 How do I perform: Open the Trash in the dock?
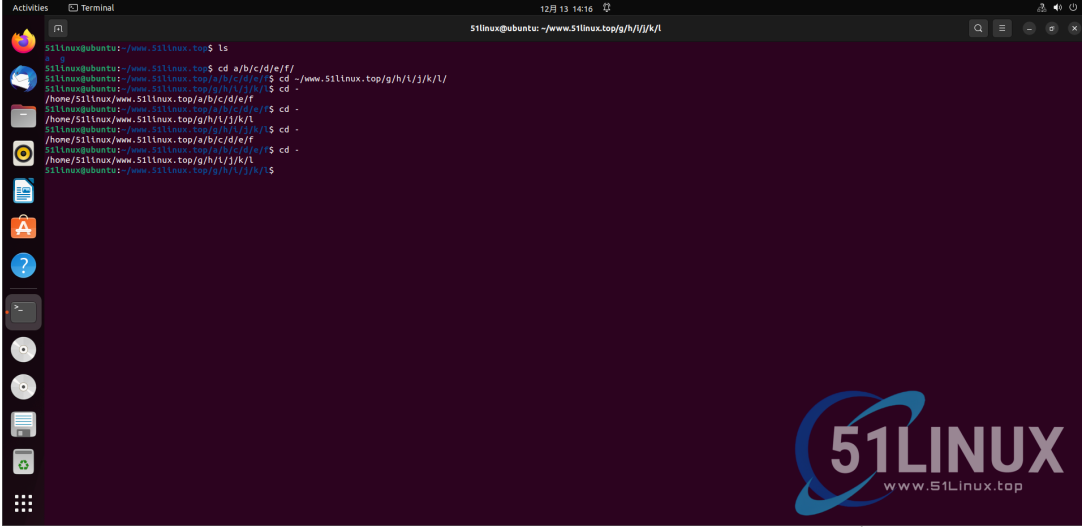point(24,461)
